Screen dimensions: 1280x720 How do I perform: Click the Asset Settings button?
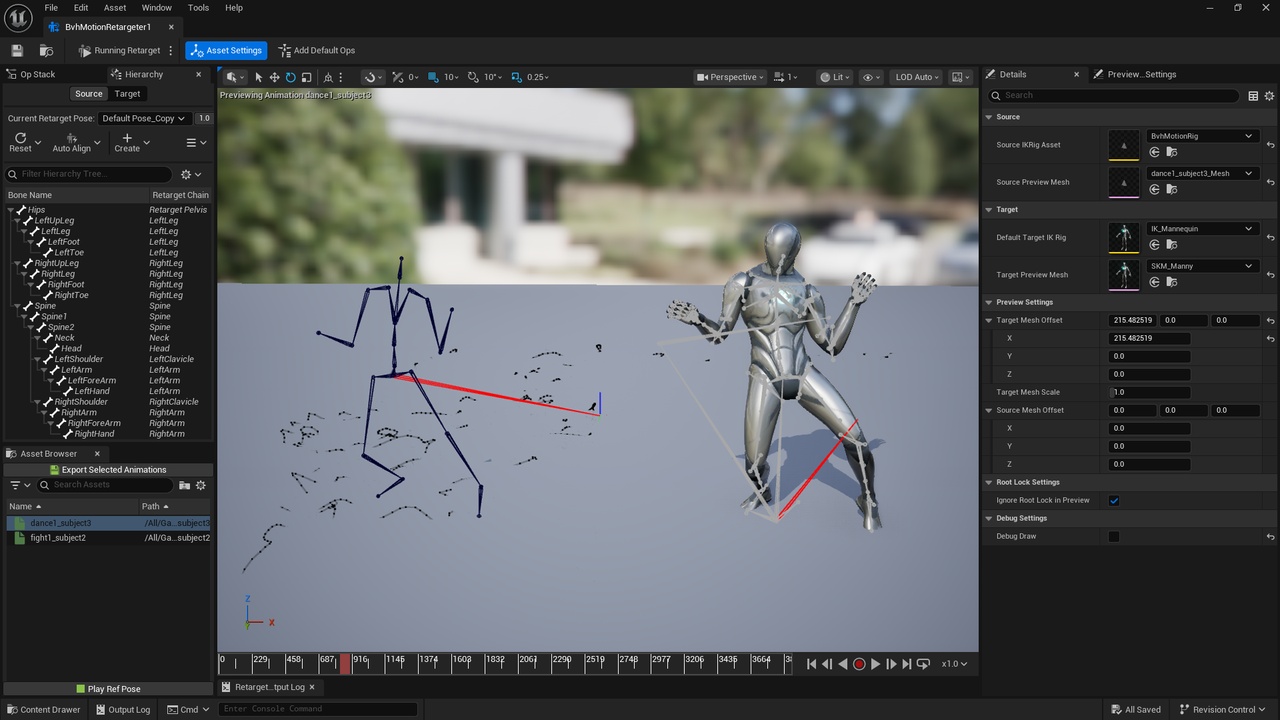(x=226, y=50)
